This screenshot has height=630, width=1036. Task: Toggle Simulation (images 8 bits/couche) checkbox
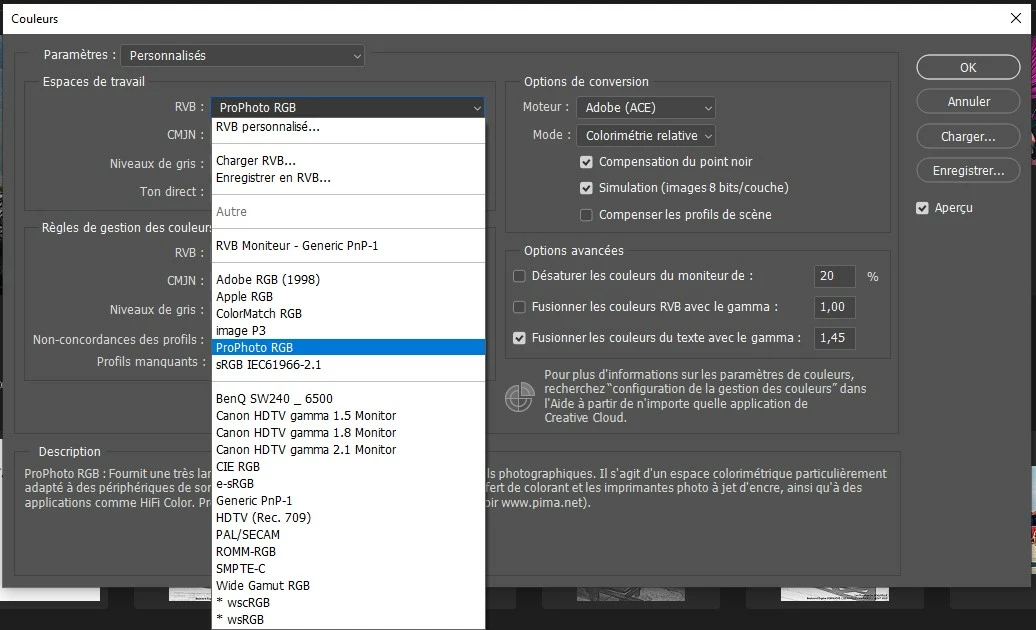click(586, 188)
